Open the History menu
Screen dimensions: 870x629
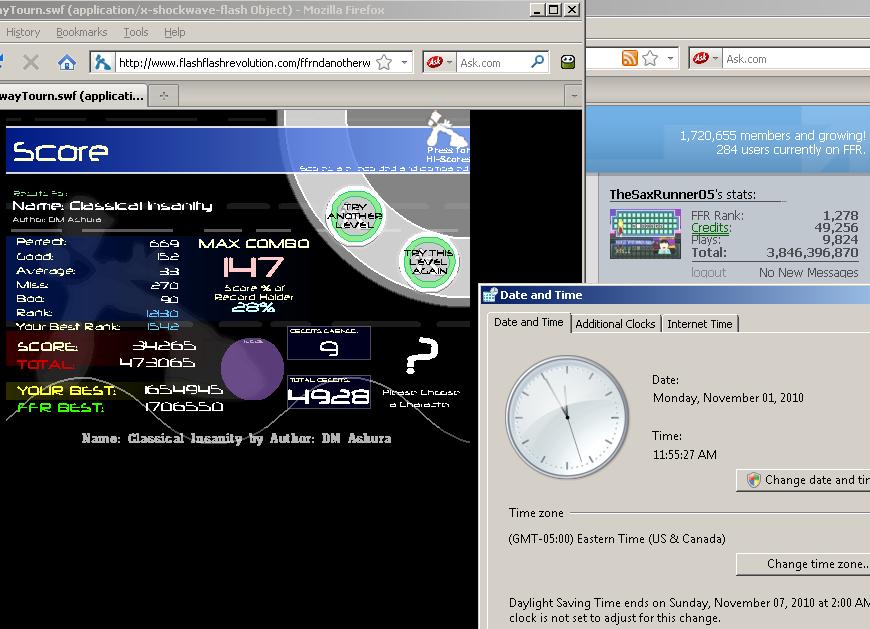click(23, 32)
